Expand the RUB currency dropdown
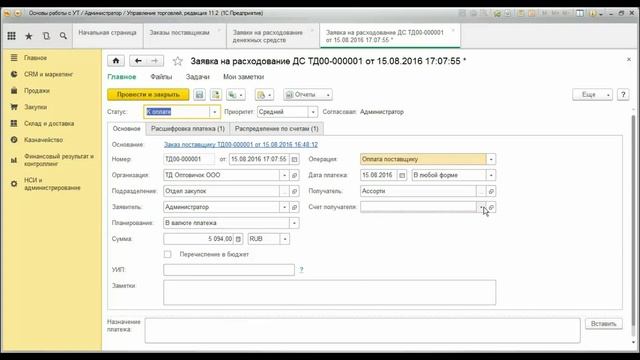The image size is (640, 360). (x=285, y=239)
